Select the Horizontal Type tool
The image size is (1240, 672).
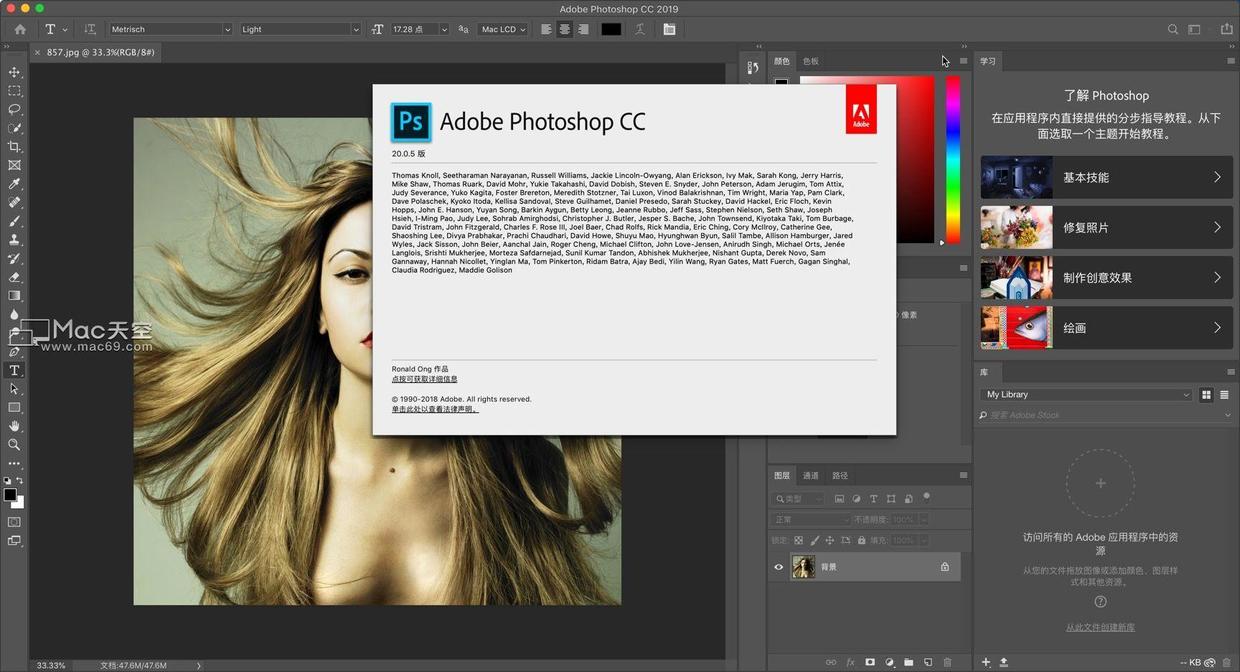14,370
